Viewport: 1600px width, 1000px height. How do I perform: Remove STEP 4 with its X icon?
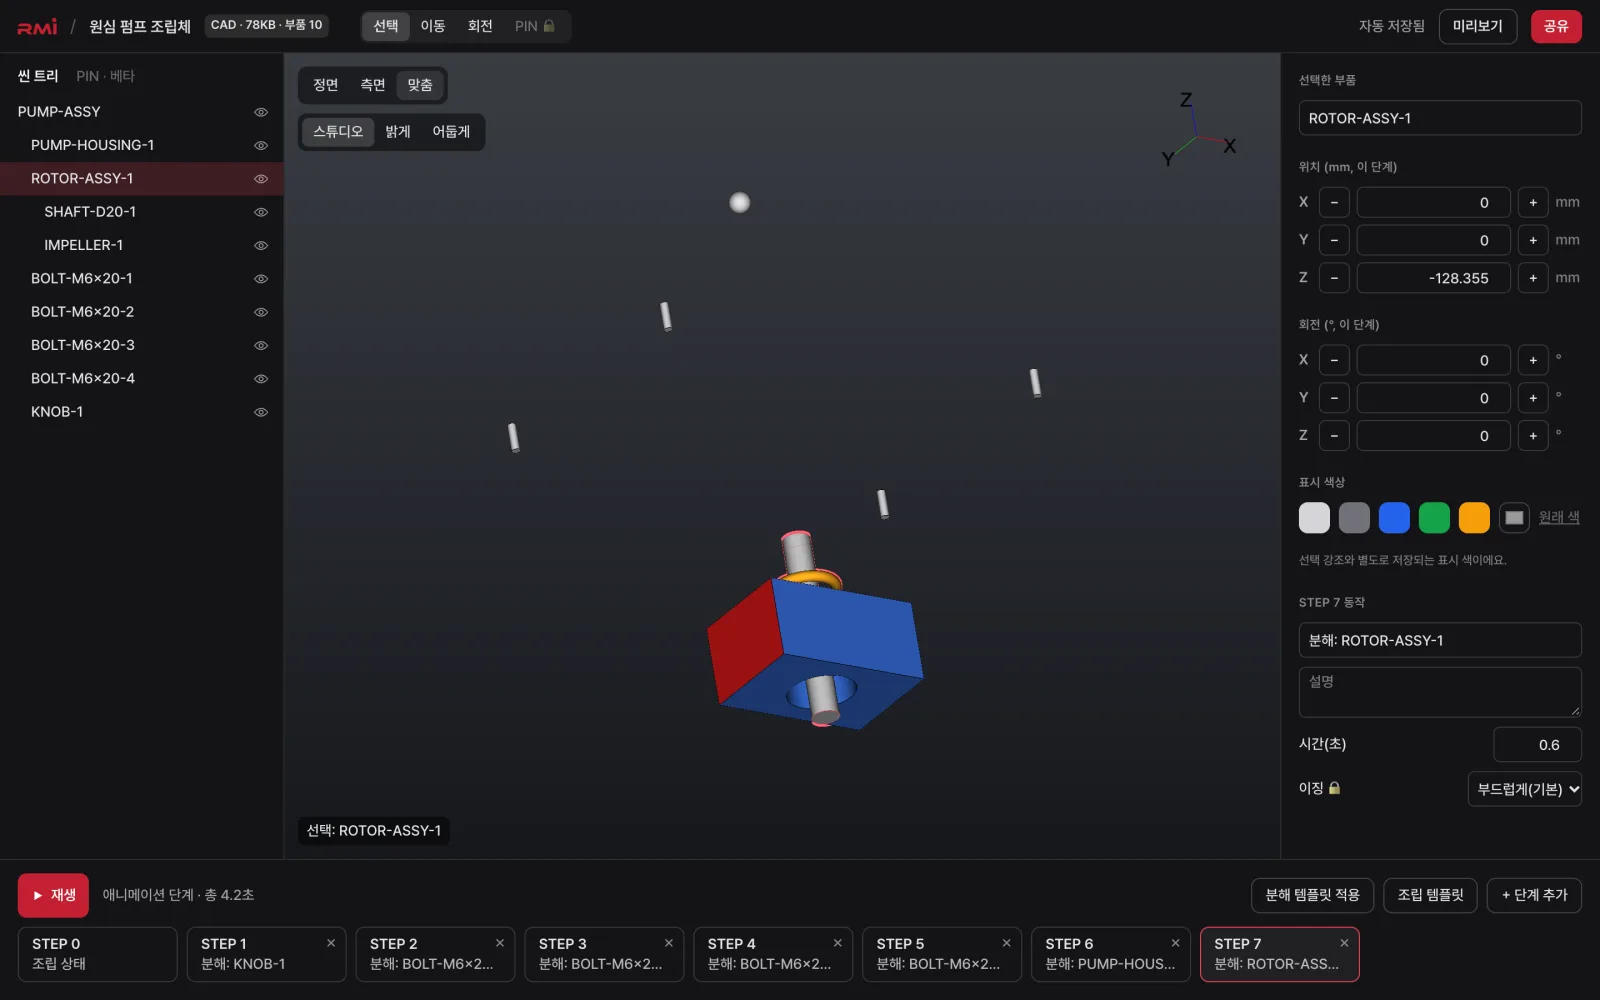tap(838, 943)
